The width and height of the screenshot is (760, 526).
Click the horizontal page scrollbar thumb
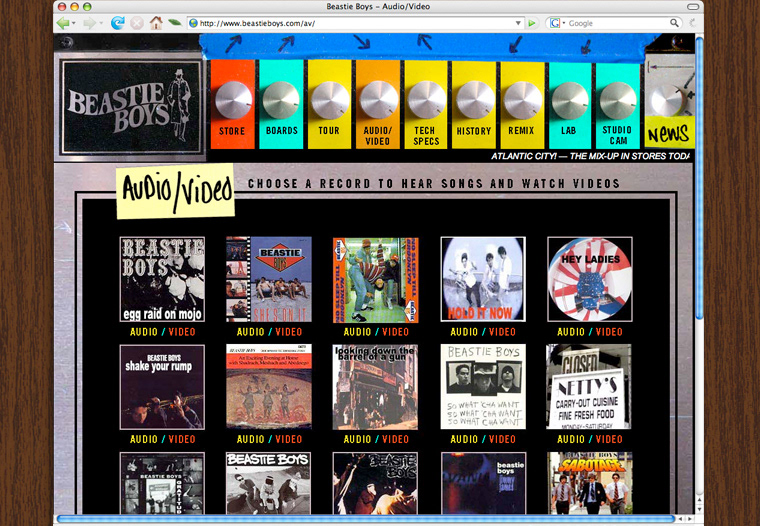point(366,519)
